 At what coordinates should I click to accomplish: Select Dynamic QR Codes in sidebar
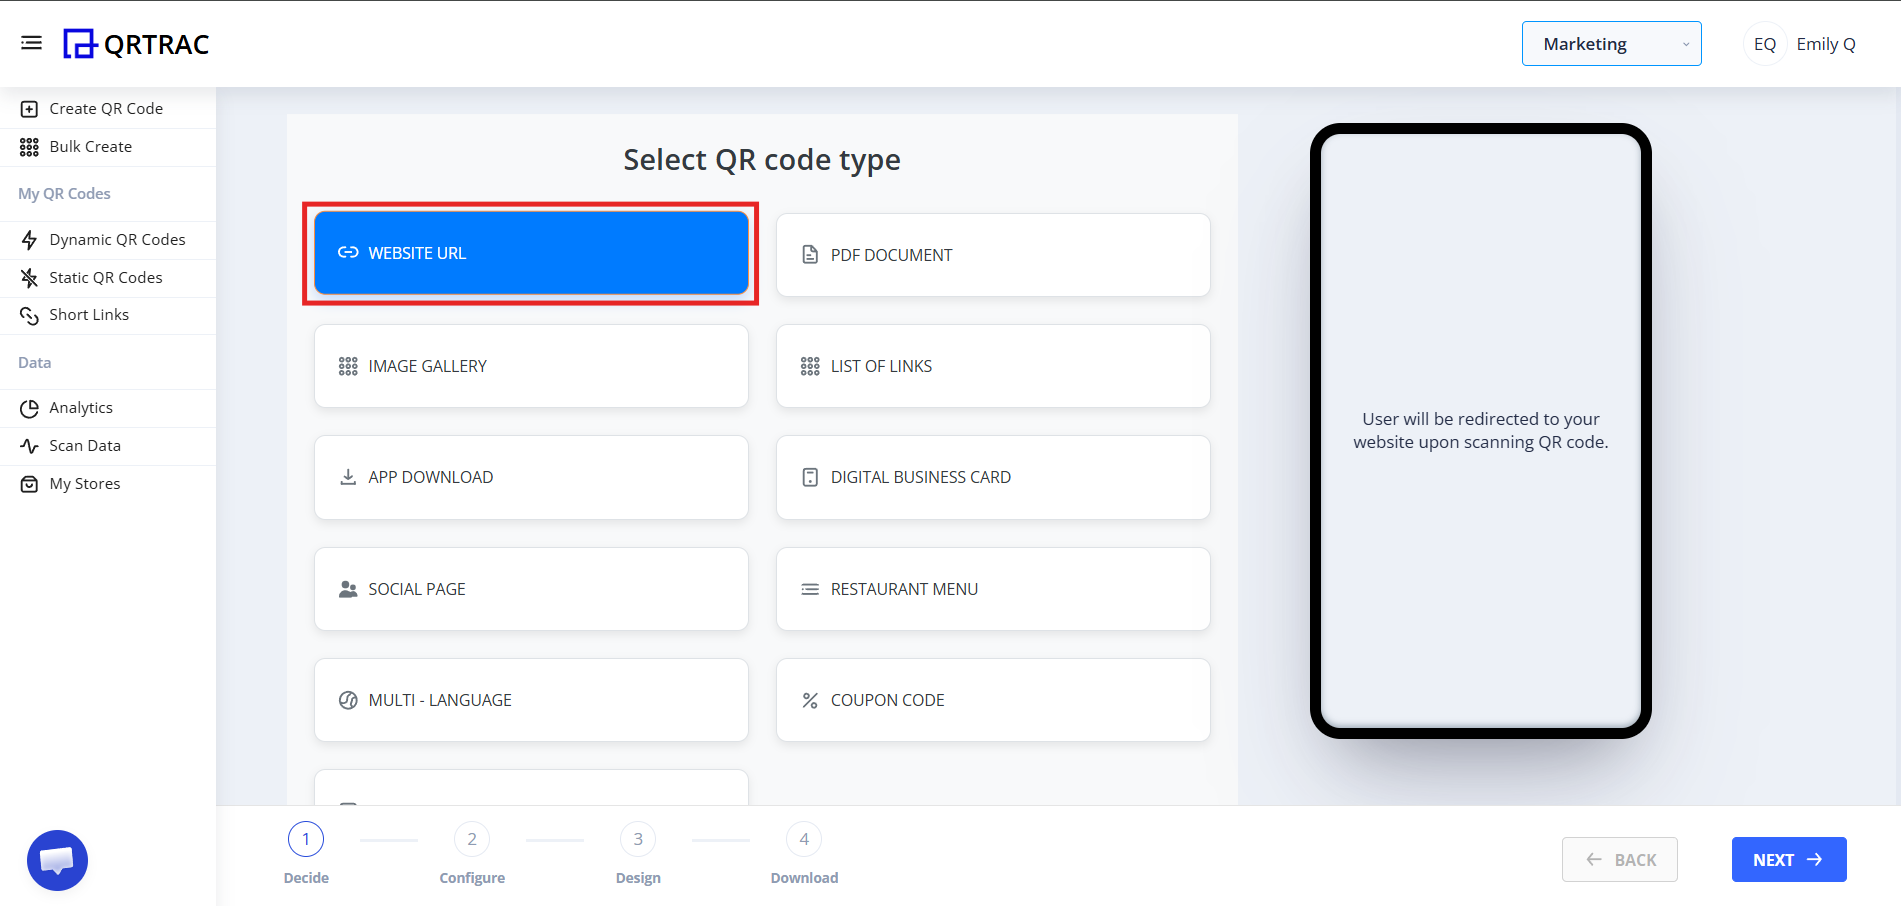click(117, 239)
